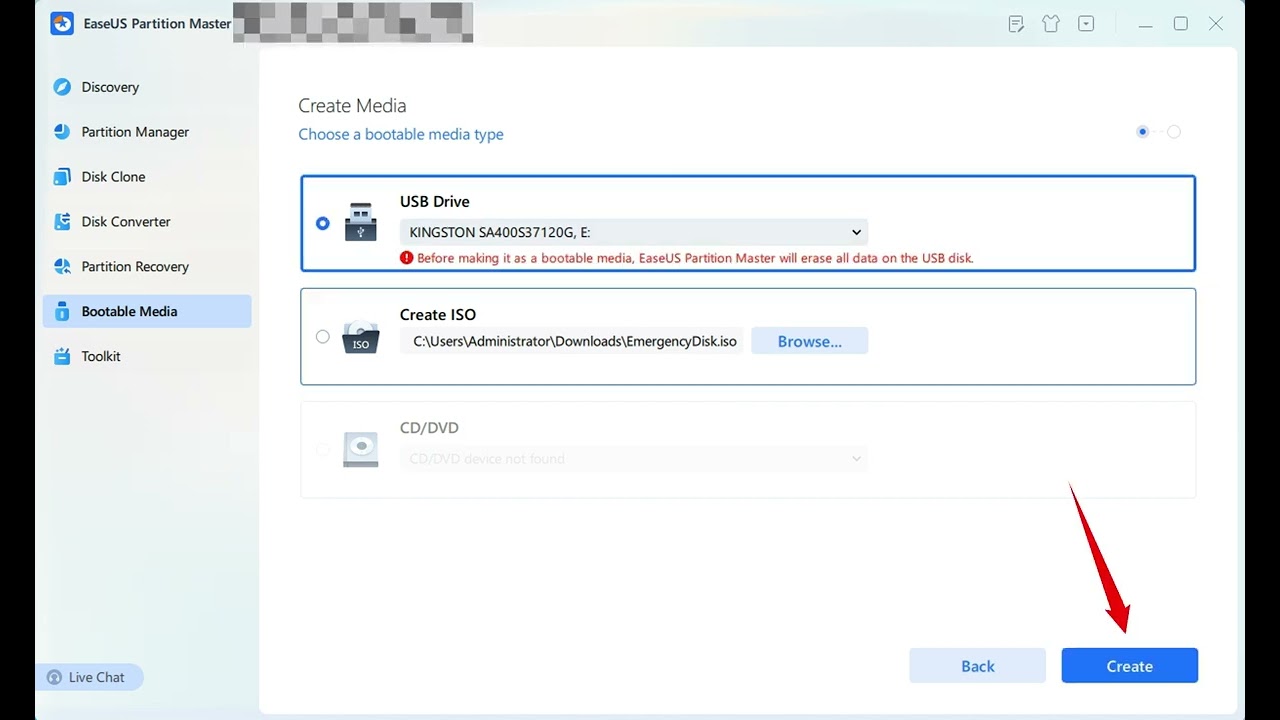The image size is (1280, 720).
Task: Open the feedback note icon in title bar
Action: point(1016,24)
